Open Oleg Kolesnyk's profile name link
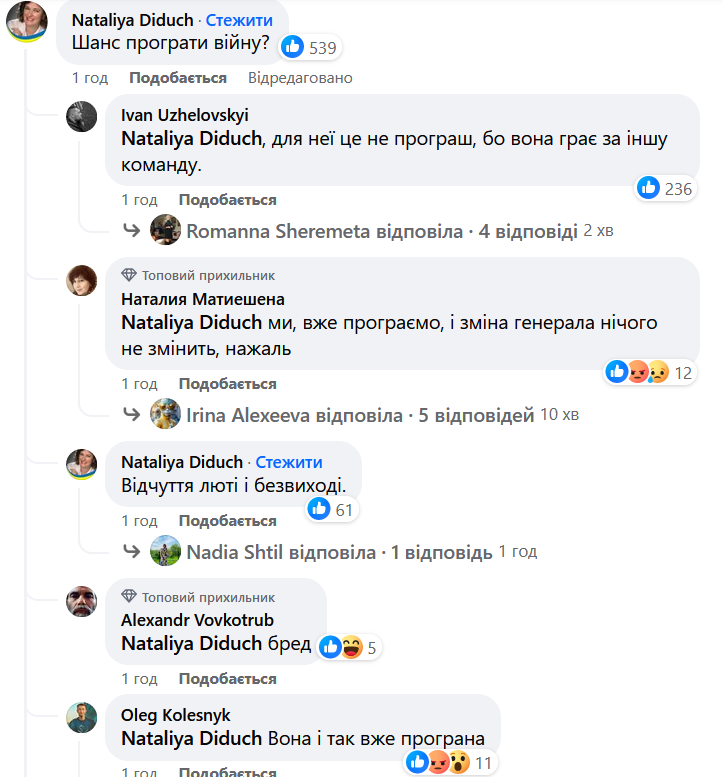The height and width of the screenshot is (777, 723). coord(176,716)
